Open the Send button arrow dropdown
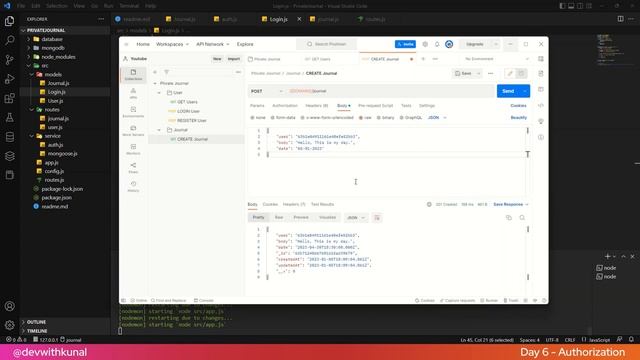Screen dimensions: 640x360 525,91
